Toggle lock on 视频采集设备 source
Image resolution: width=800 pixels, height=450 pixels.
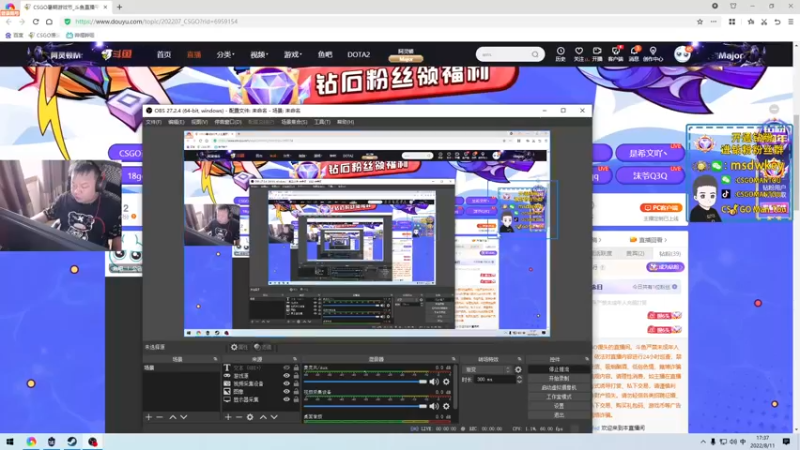pos(296,383)
